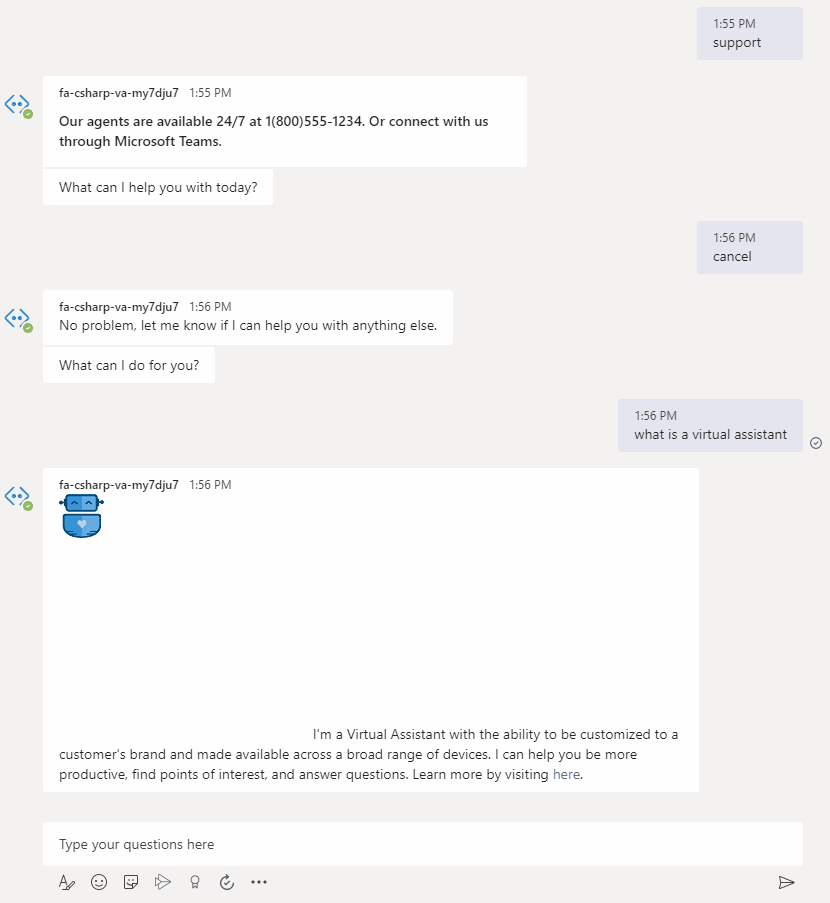Select the cancel message bubble
This screenshot has width=830, height=903.
pos(750,247)
